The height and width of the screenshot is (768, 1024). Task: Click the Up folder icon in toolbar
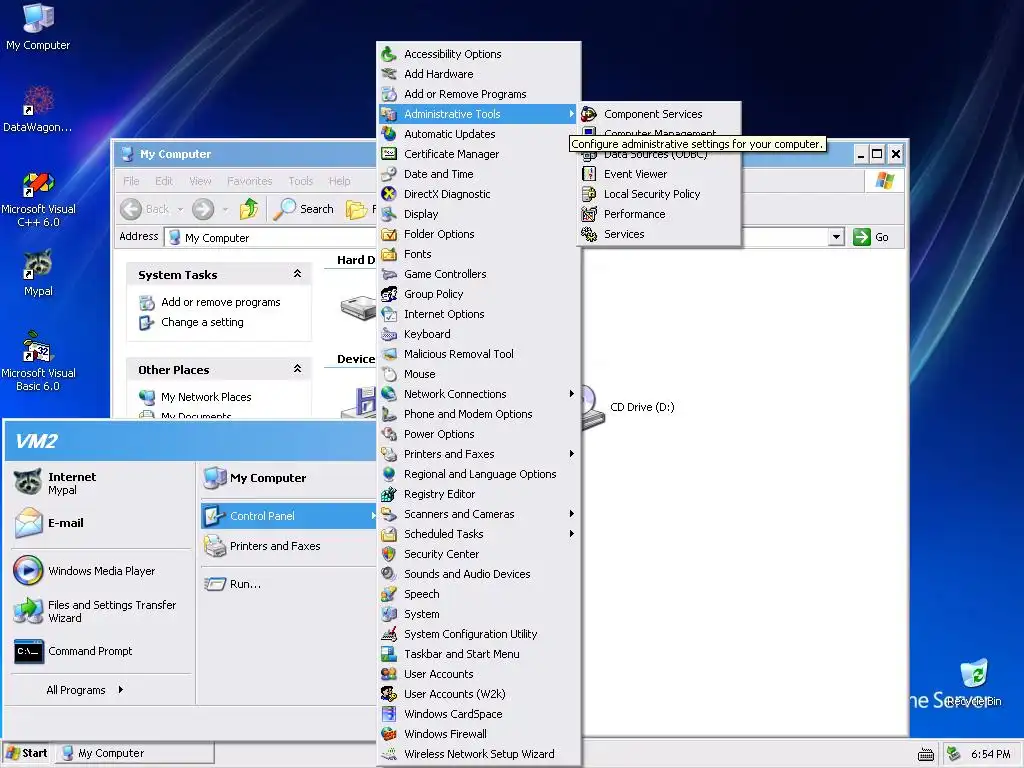(x=249, y=209)
